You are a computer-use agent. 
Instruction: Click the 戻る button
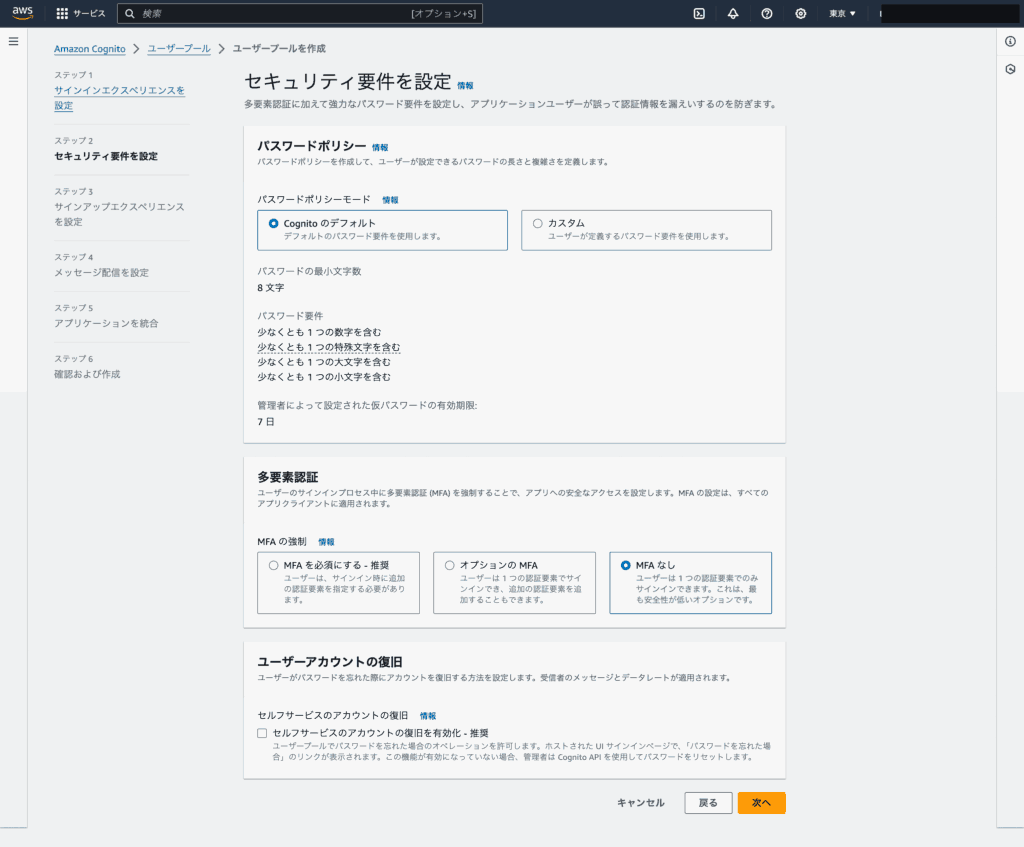coord(708,803)
